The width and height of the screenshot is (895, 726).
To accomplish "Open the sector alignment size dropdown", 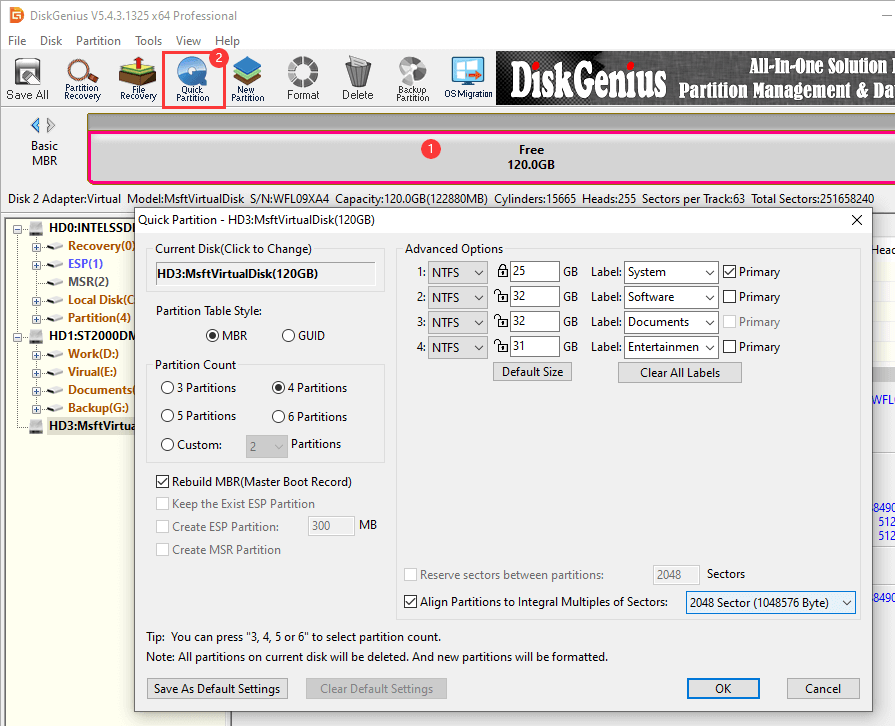I will (x=770, y=602).
